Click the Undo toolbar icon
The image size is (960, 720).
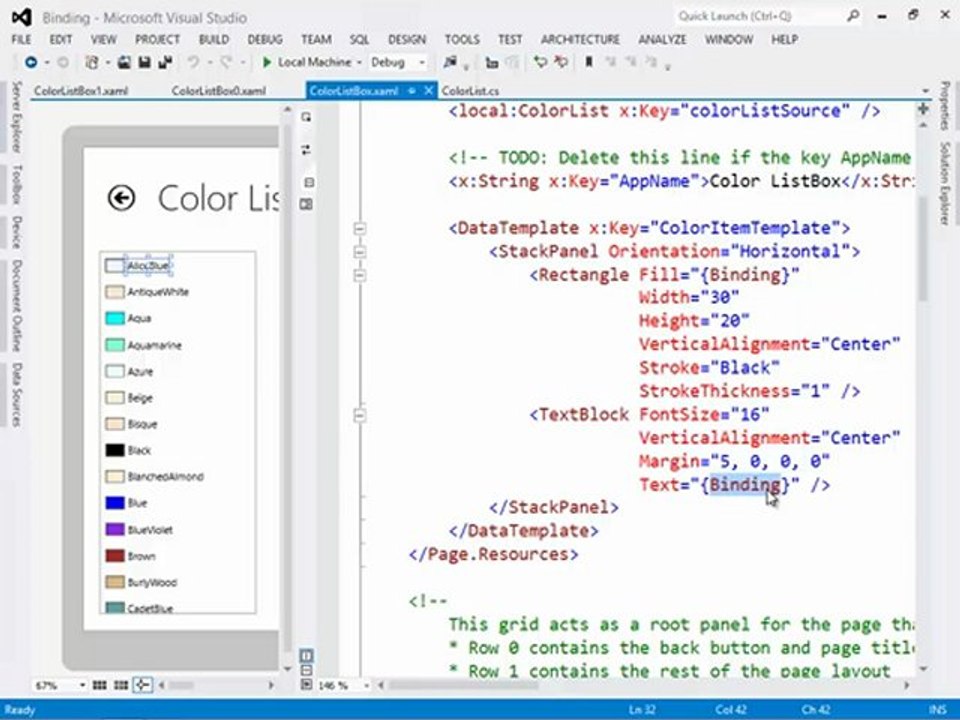(193, 62)
